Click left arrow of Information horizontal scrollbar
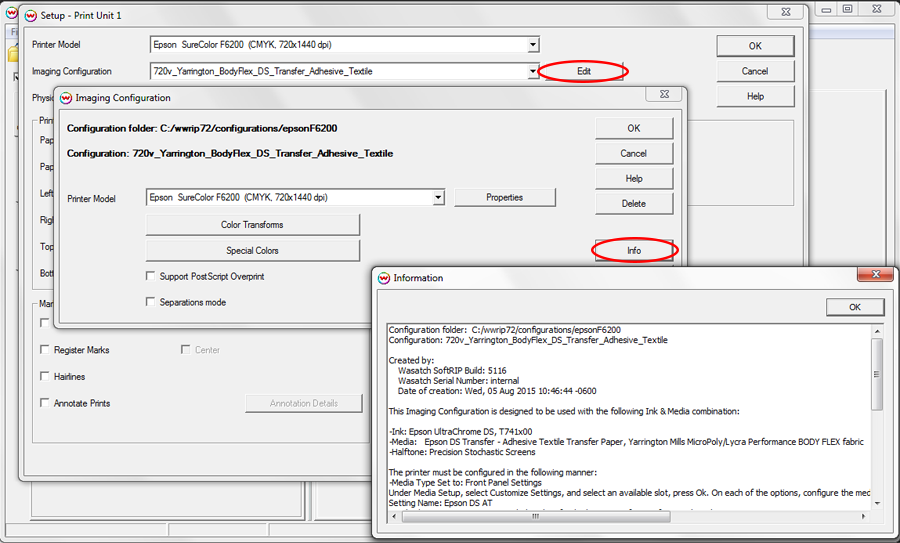900x543 pixels. point(394,517)
